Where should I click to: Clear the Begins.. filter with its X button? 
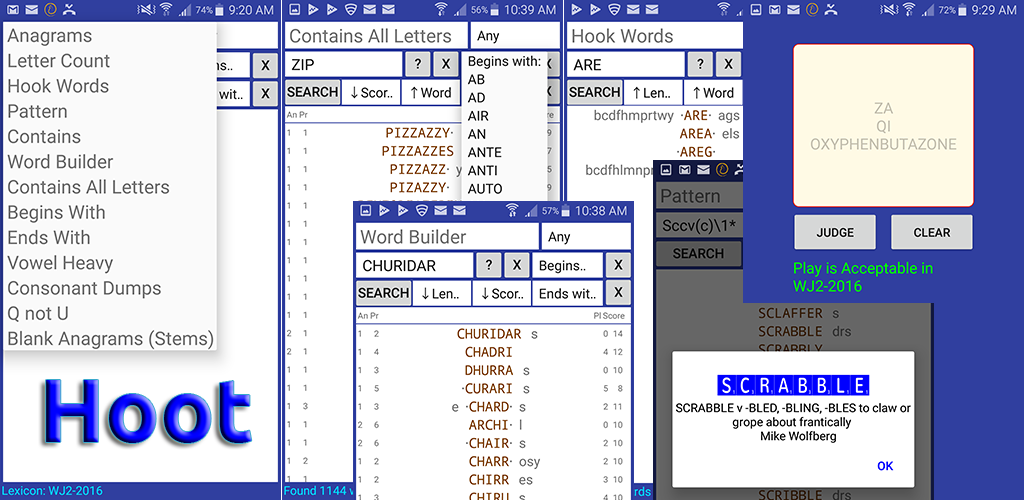pyautogui.click(x=618, y=266)
